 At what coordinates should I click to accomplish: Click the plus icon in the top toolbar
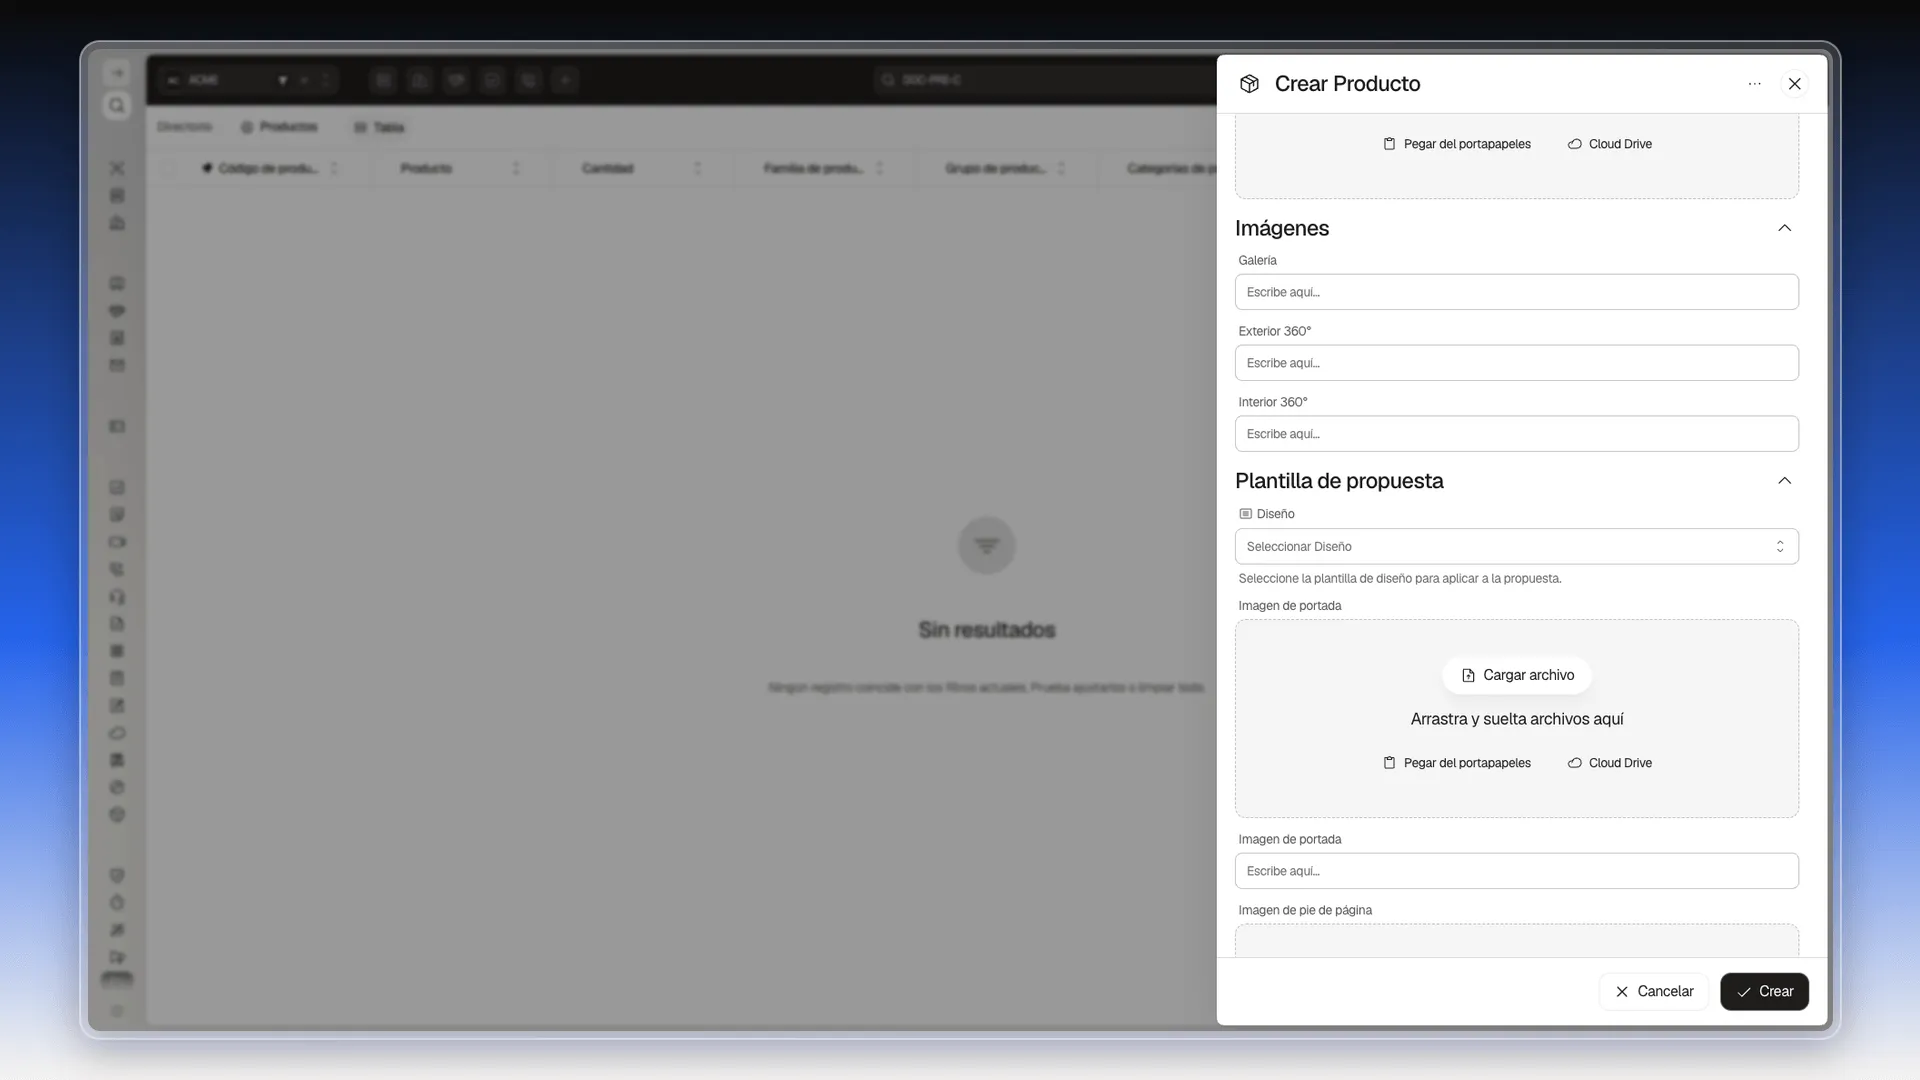[565, 80]
